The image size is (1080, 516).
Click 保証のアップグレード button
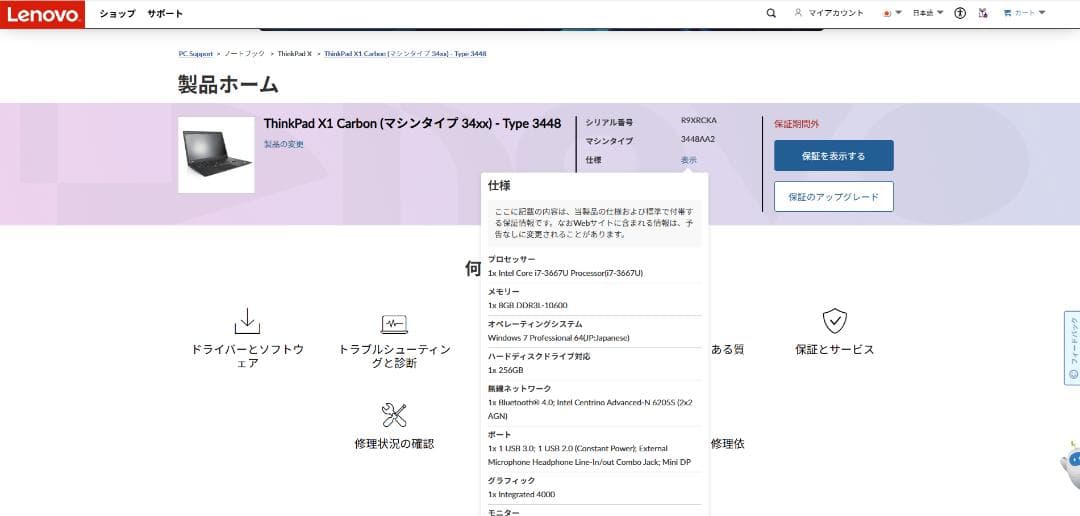coord(833,197)
